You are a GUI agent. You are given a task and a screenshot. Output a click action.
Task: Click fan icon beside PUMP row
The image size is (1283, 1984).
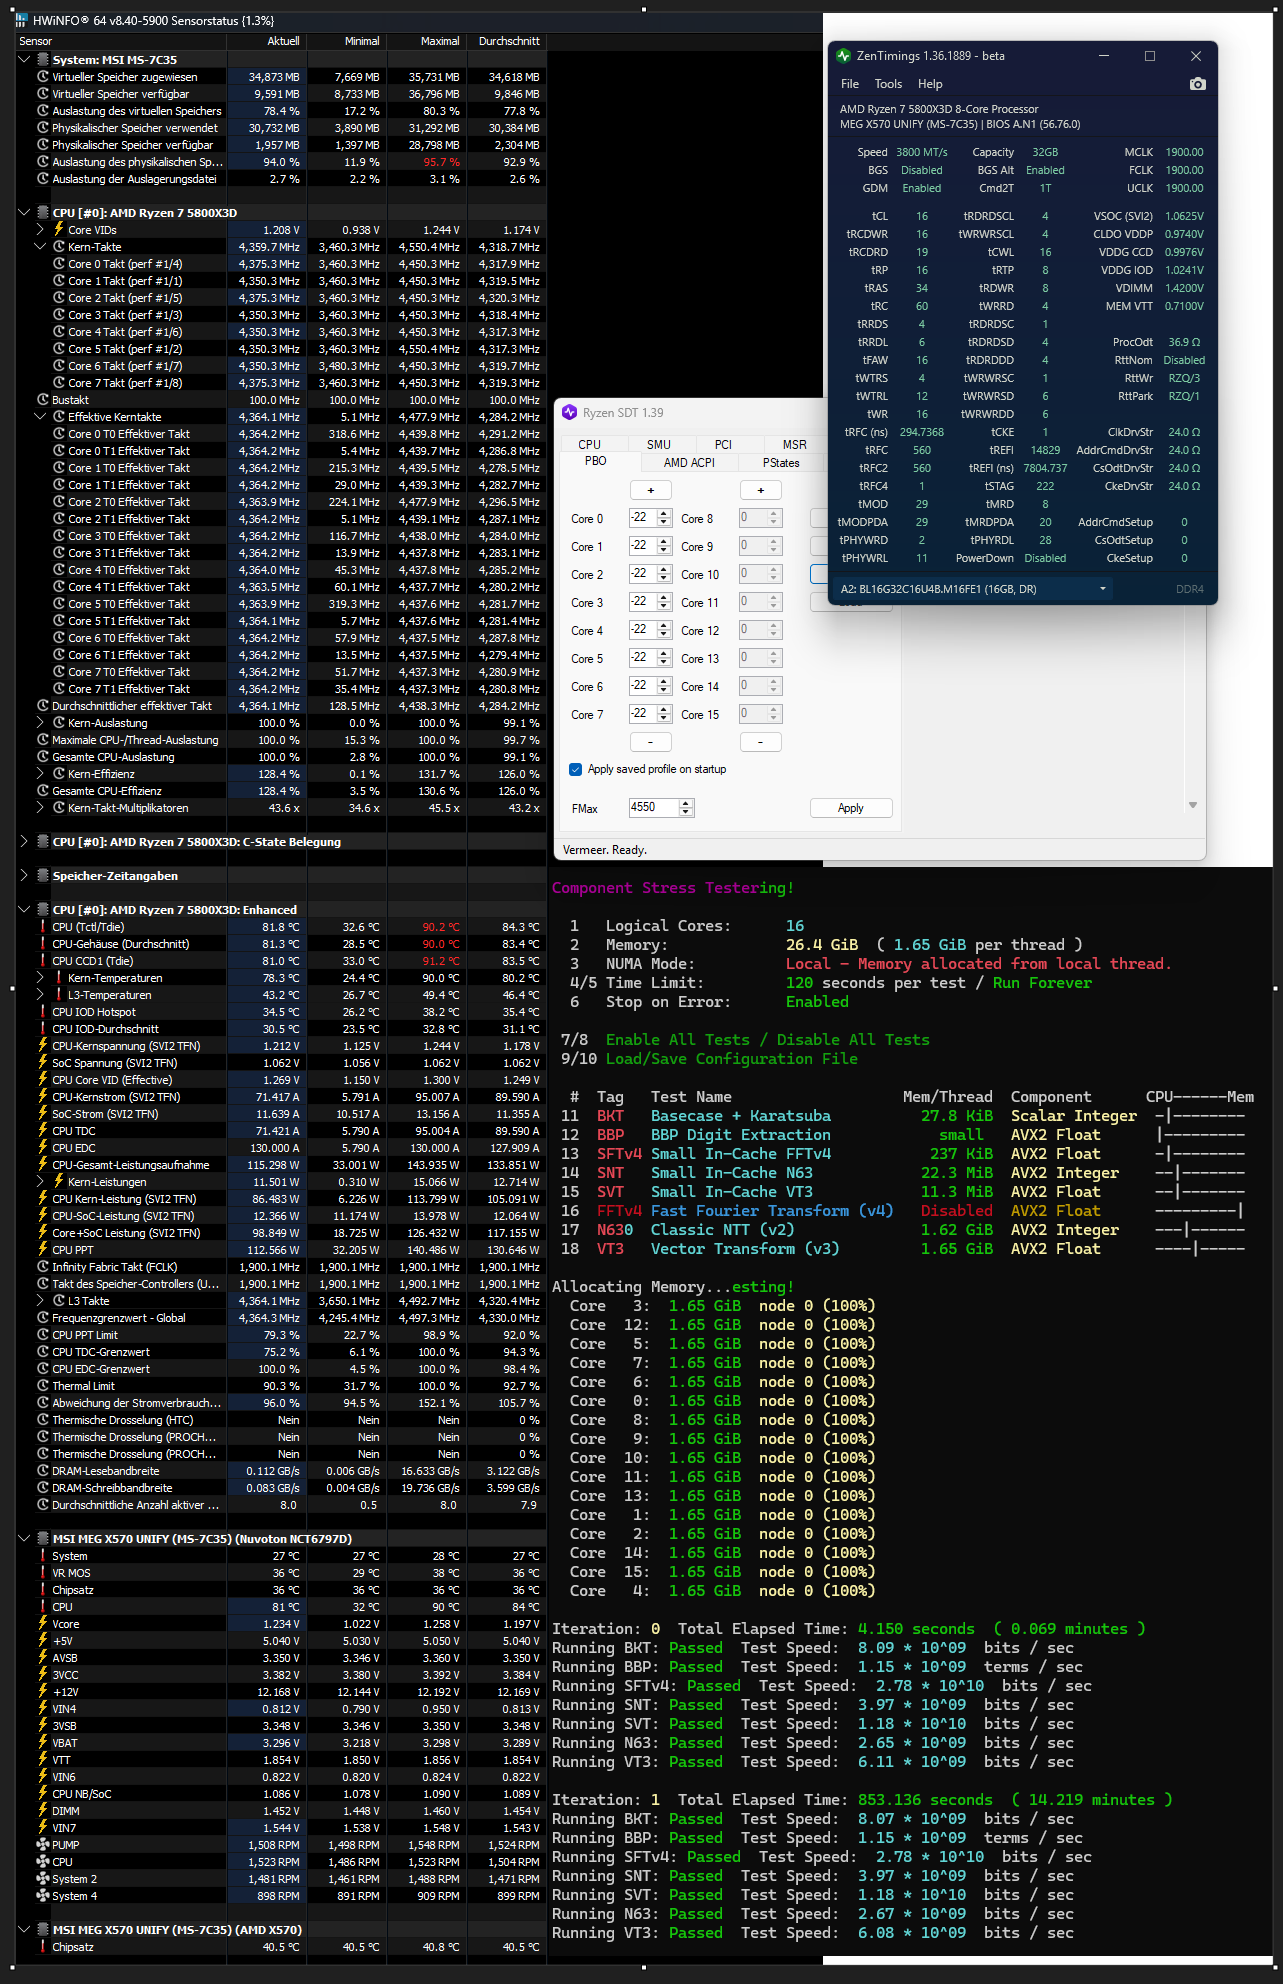(43, 1845)
